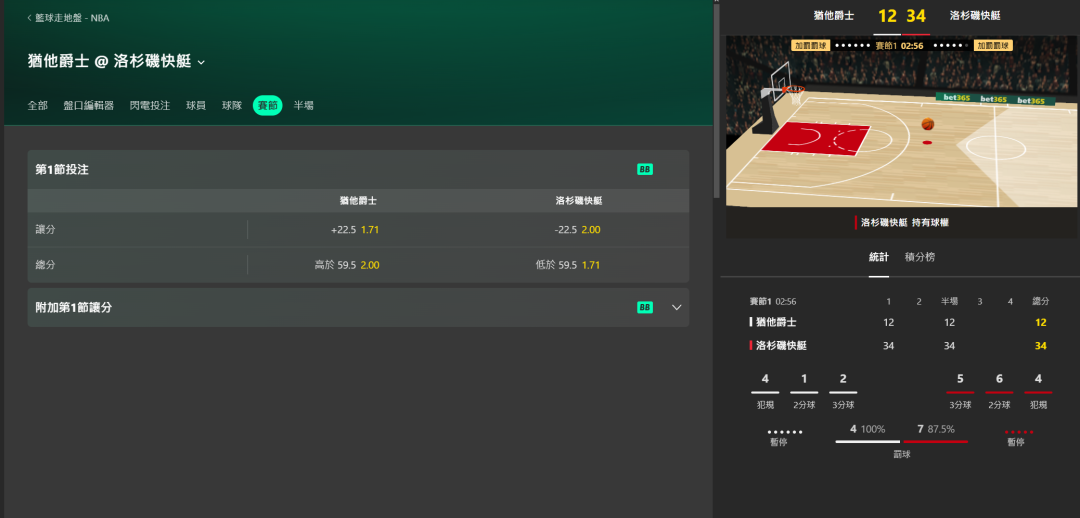Click the white 暫停 timeout dots
Viewport: 1080px width, 518px height.
[785, 433]
